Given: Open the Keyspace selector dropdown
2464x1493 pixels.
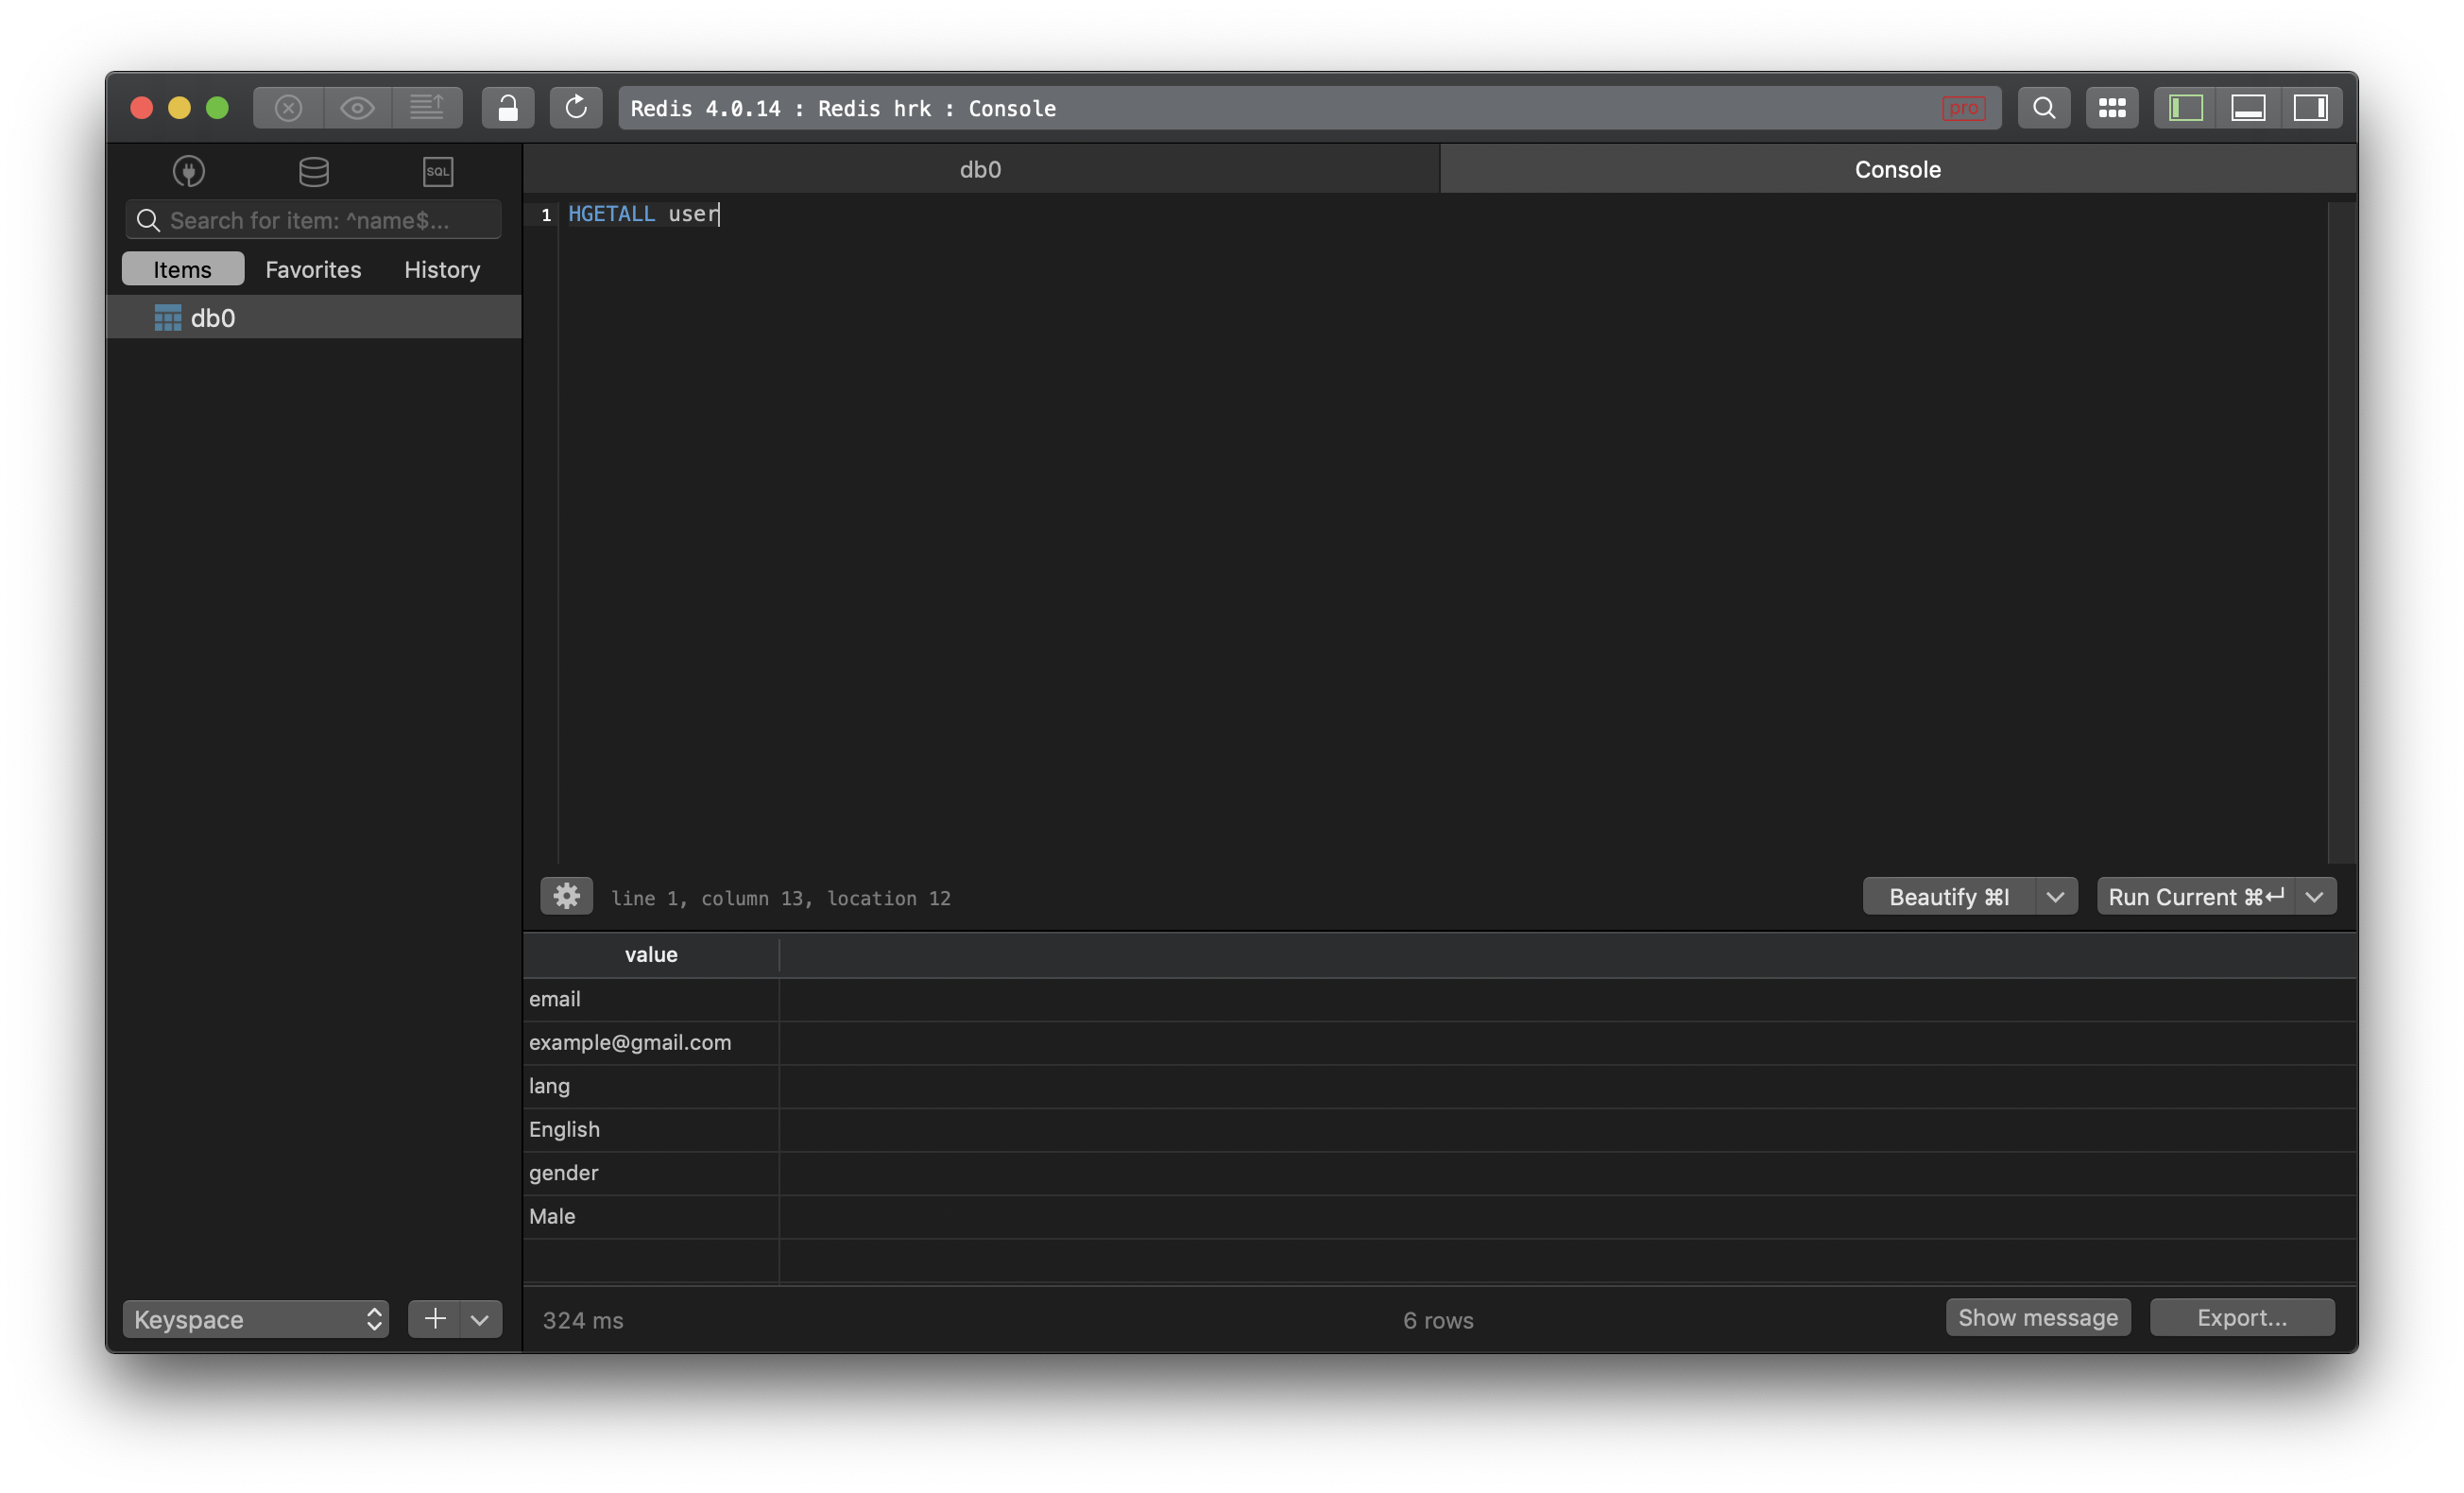Looking at the screenshot, I should click(253, 1317).
